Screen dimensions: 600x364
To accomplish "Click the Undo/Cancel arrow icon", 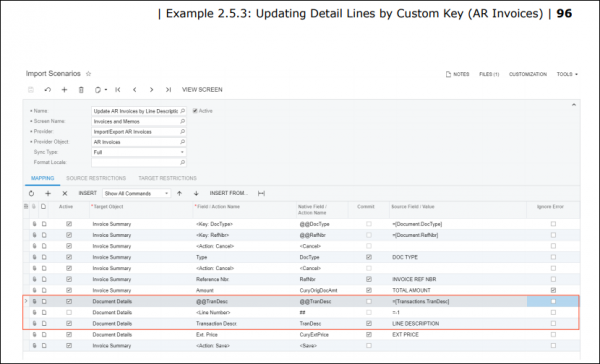I will coord(47,90).
